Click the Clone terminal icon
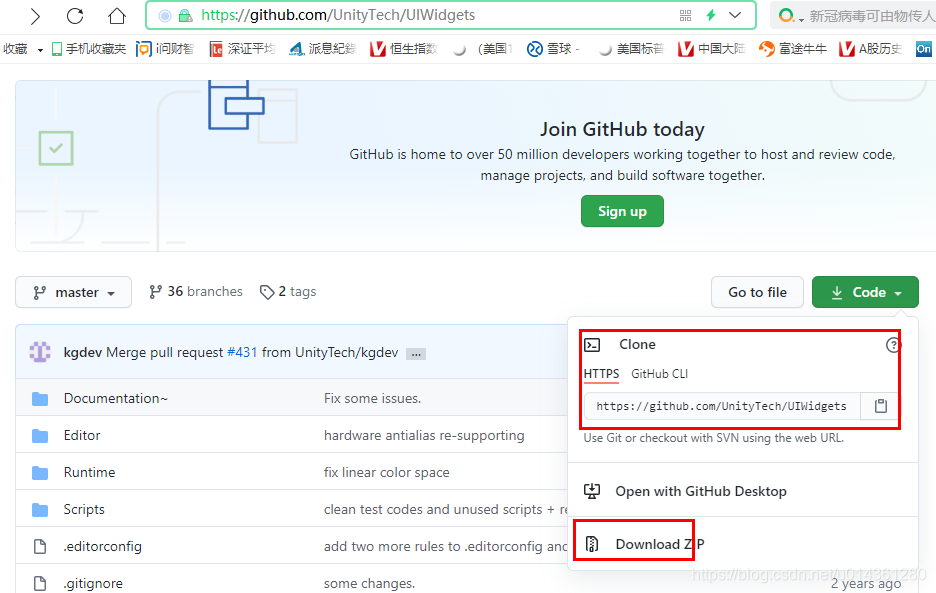 coord(592,345)
